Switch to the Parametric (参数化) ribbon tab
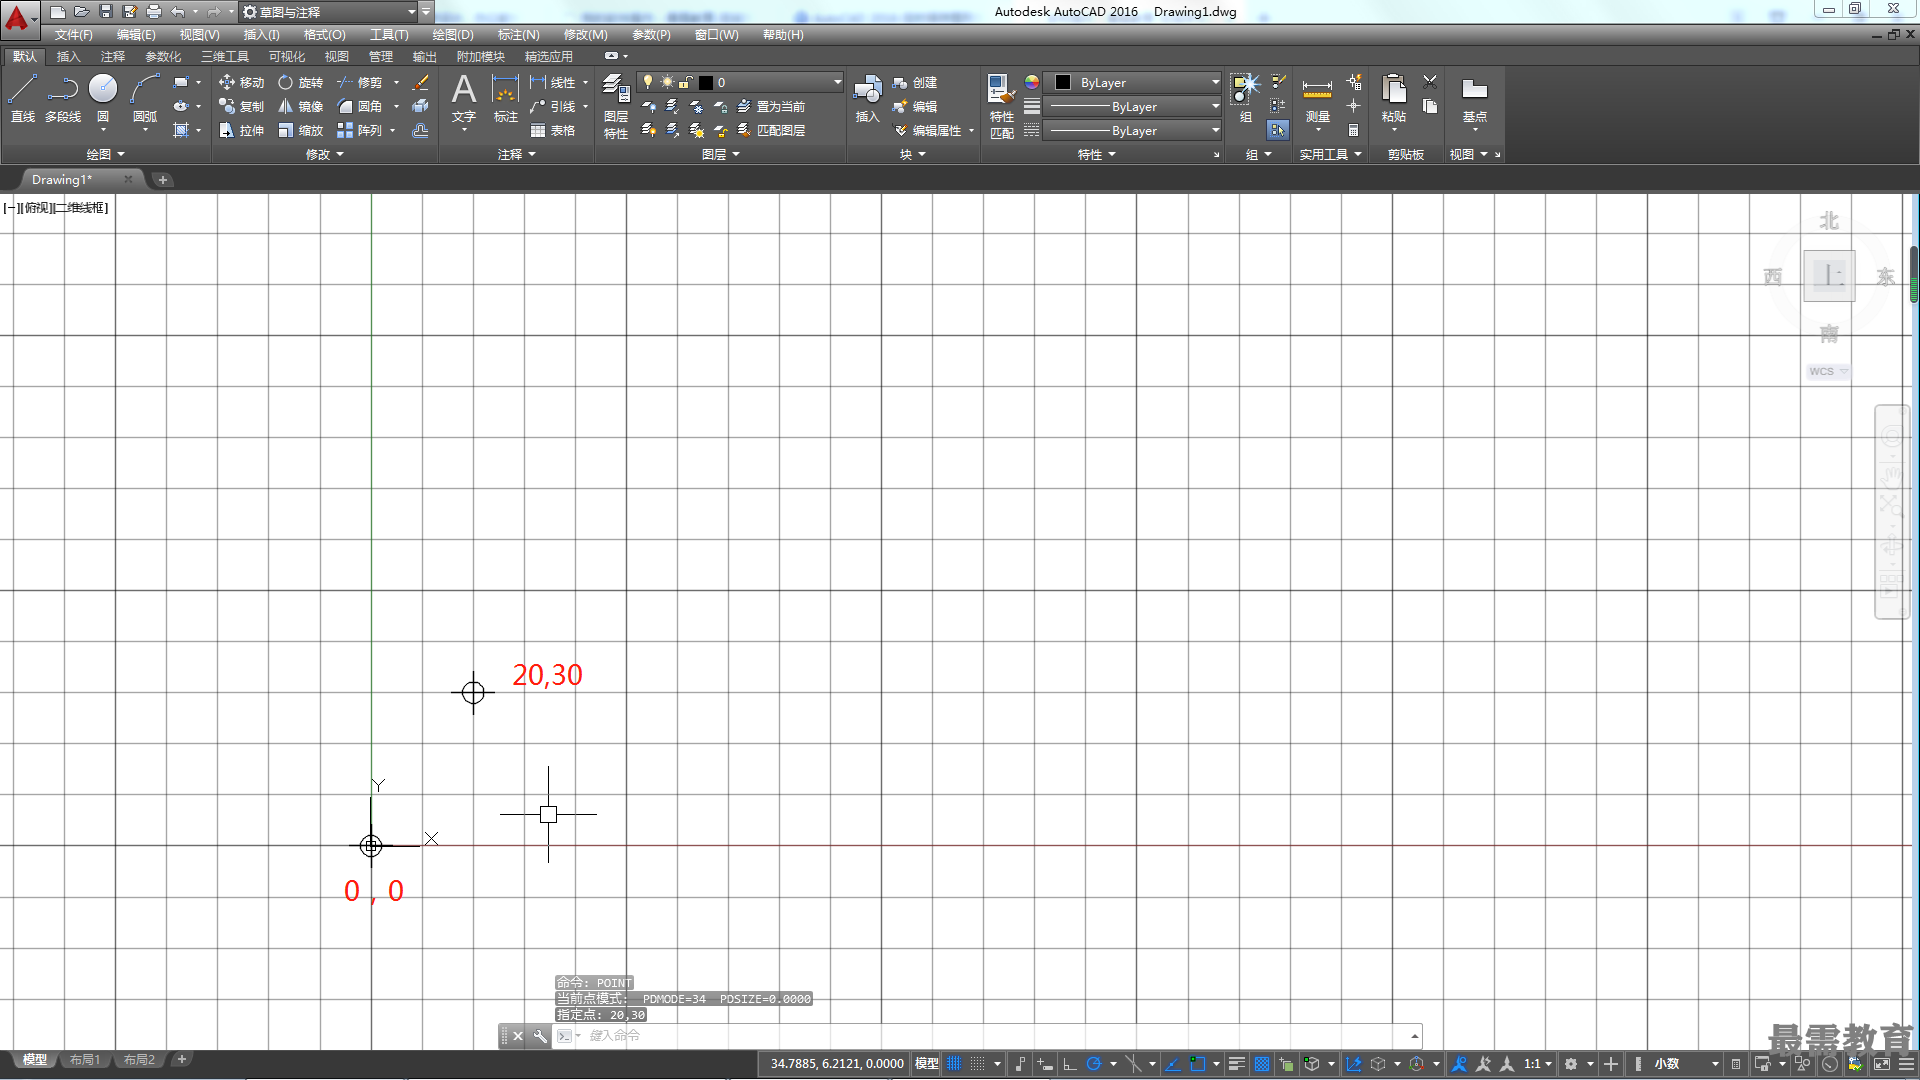 click(163, 56)
